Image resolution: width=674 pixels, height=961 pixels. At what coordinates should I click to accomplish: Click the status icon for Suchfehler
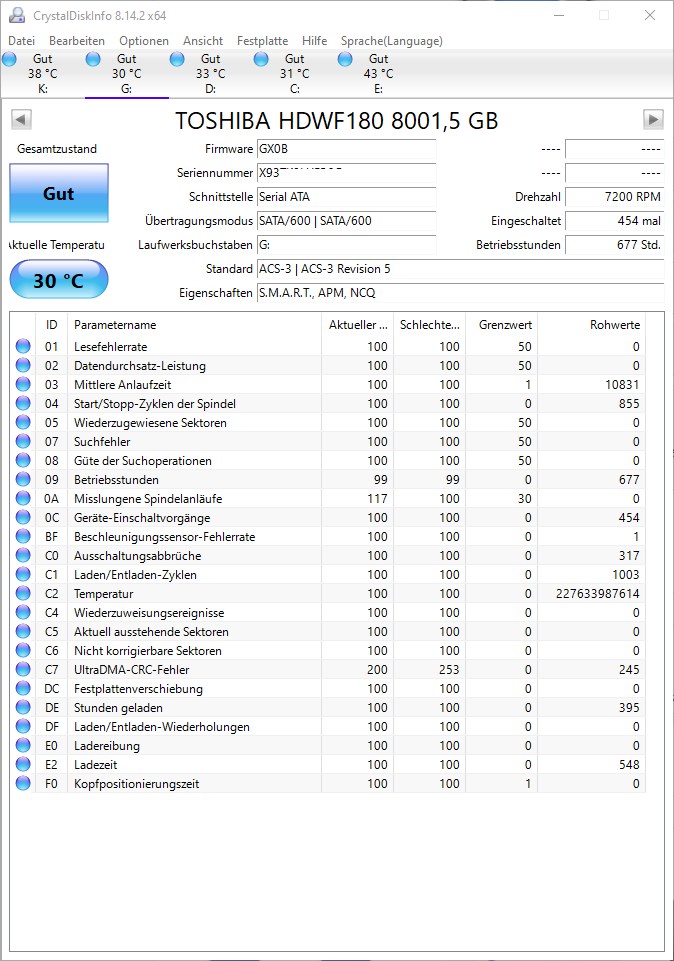23,441
